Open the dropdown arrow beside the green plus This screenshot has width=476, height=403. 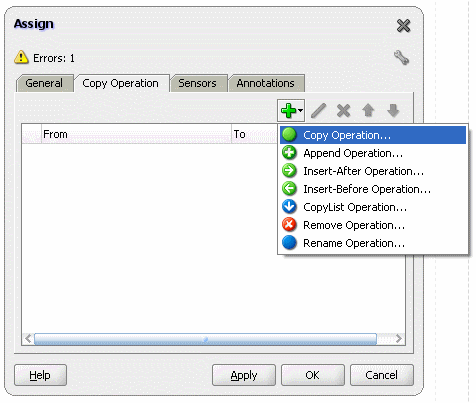point(300,110)
